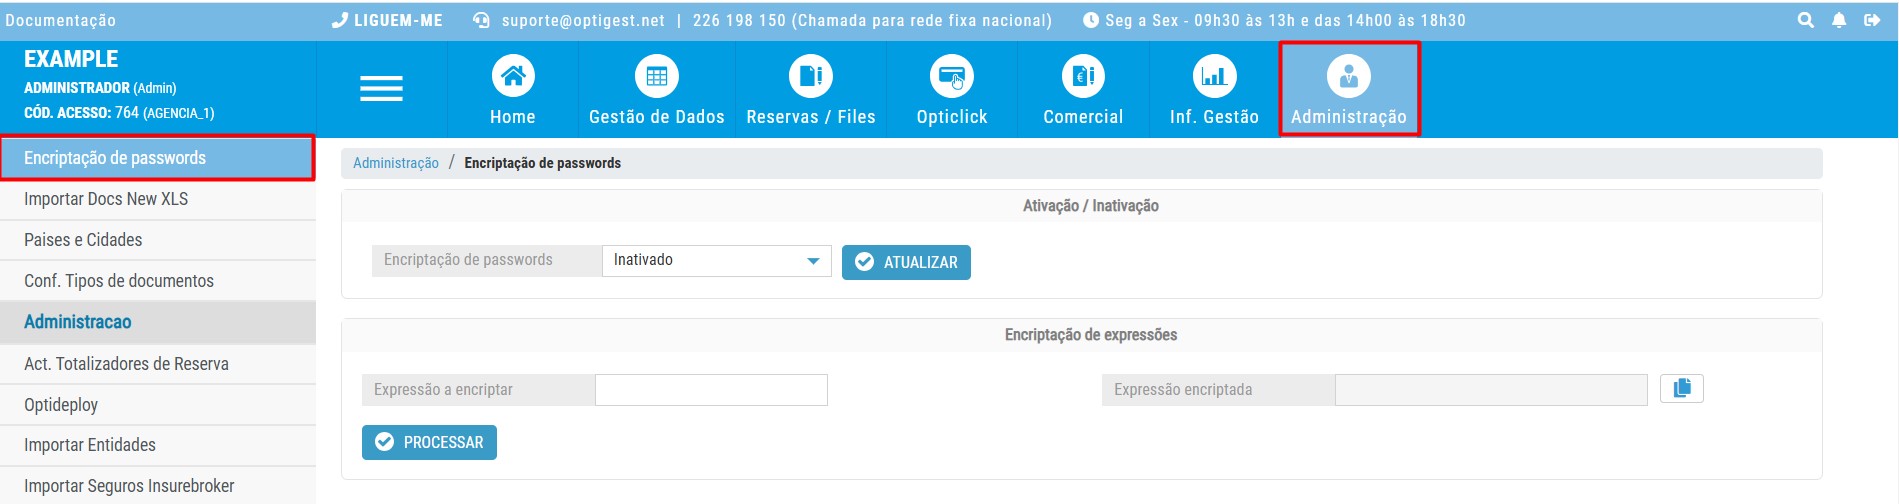Viewport: 1899px width, 504px height.
Task: Go to Home via the house icon
Action: pyautogui.click(x=512, y=77)
